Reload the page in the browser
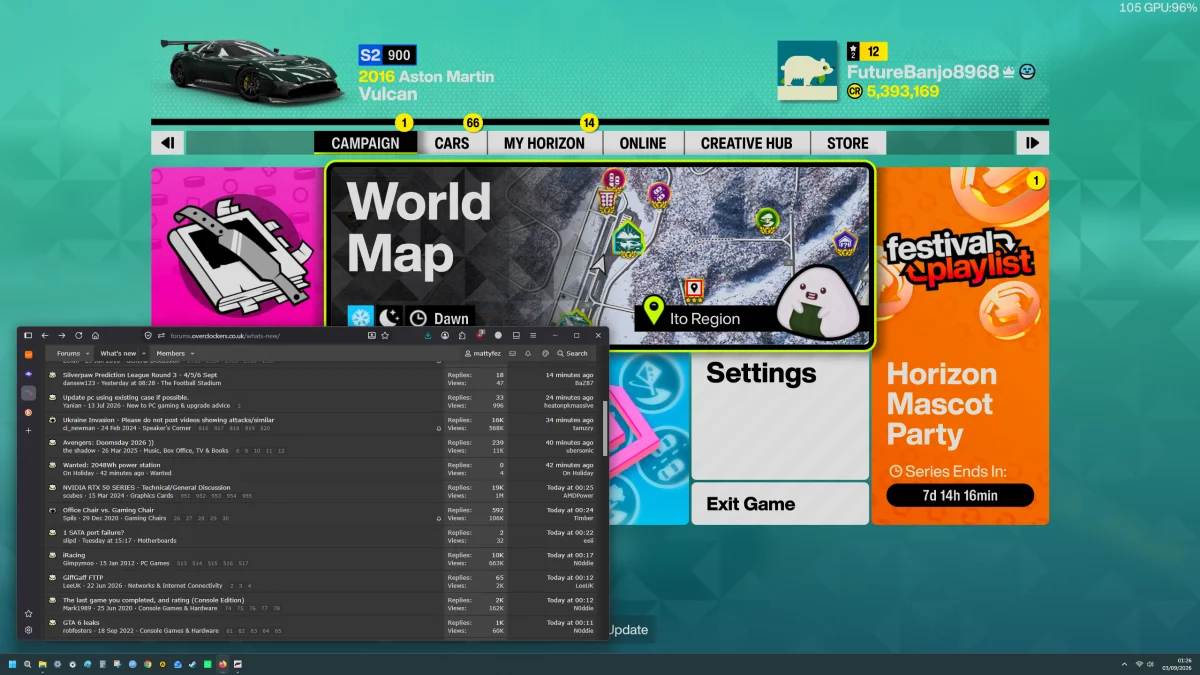 [78, 335]
